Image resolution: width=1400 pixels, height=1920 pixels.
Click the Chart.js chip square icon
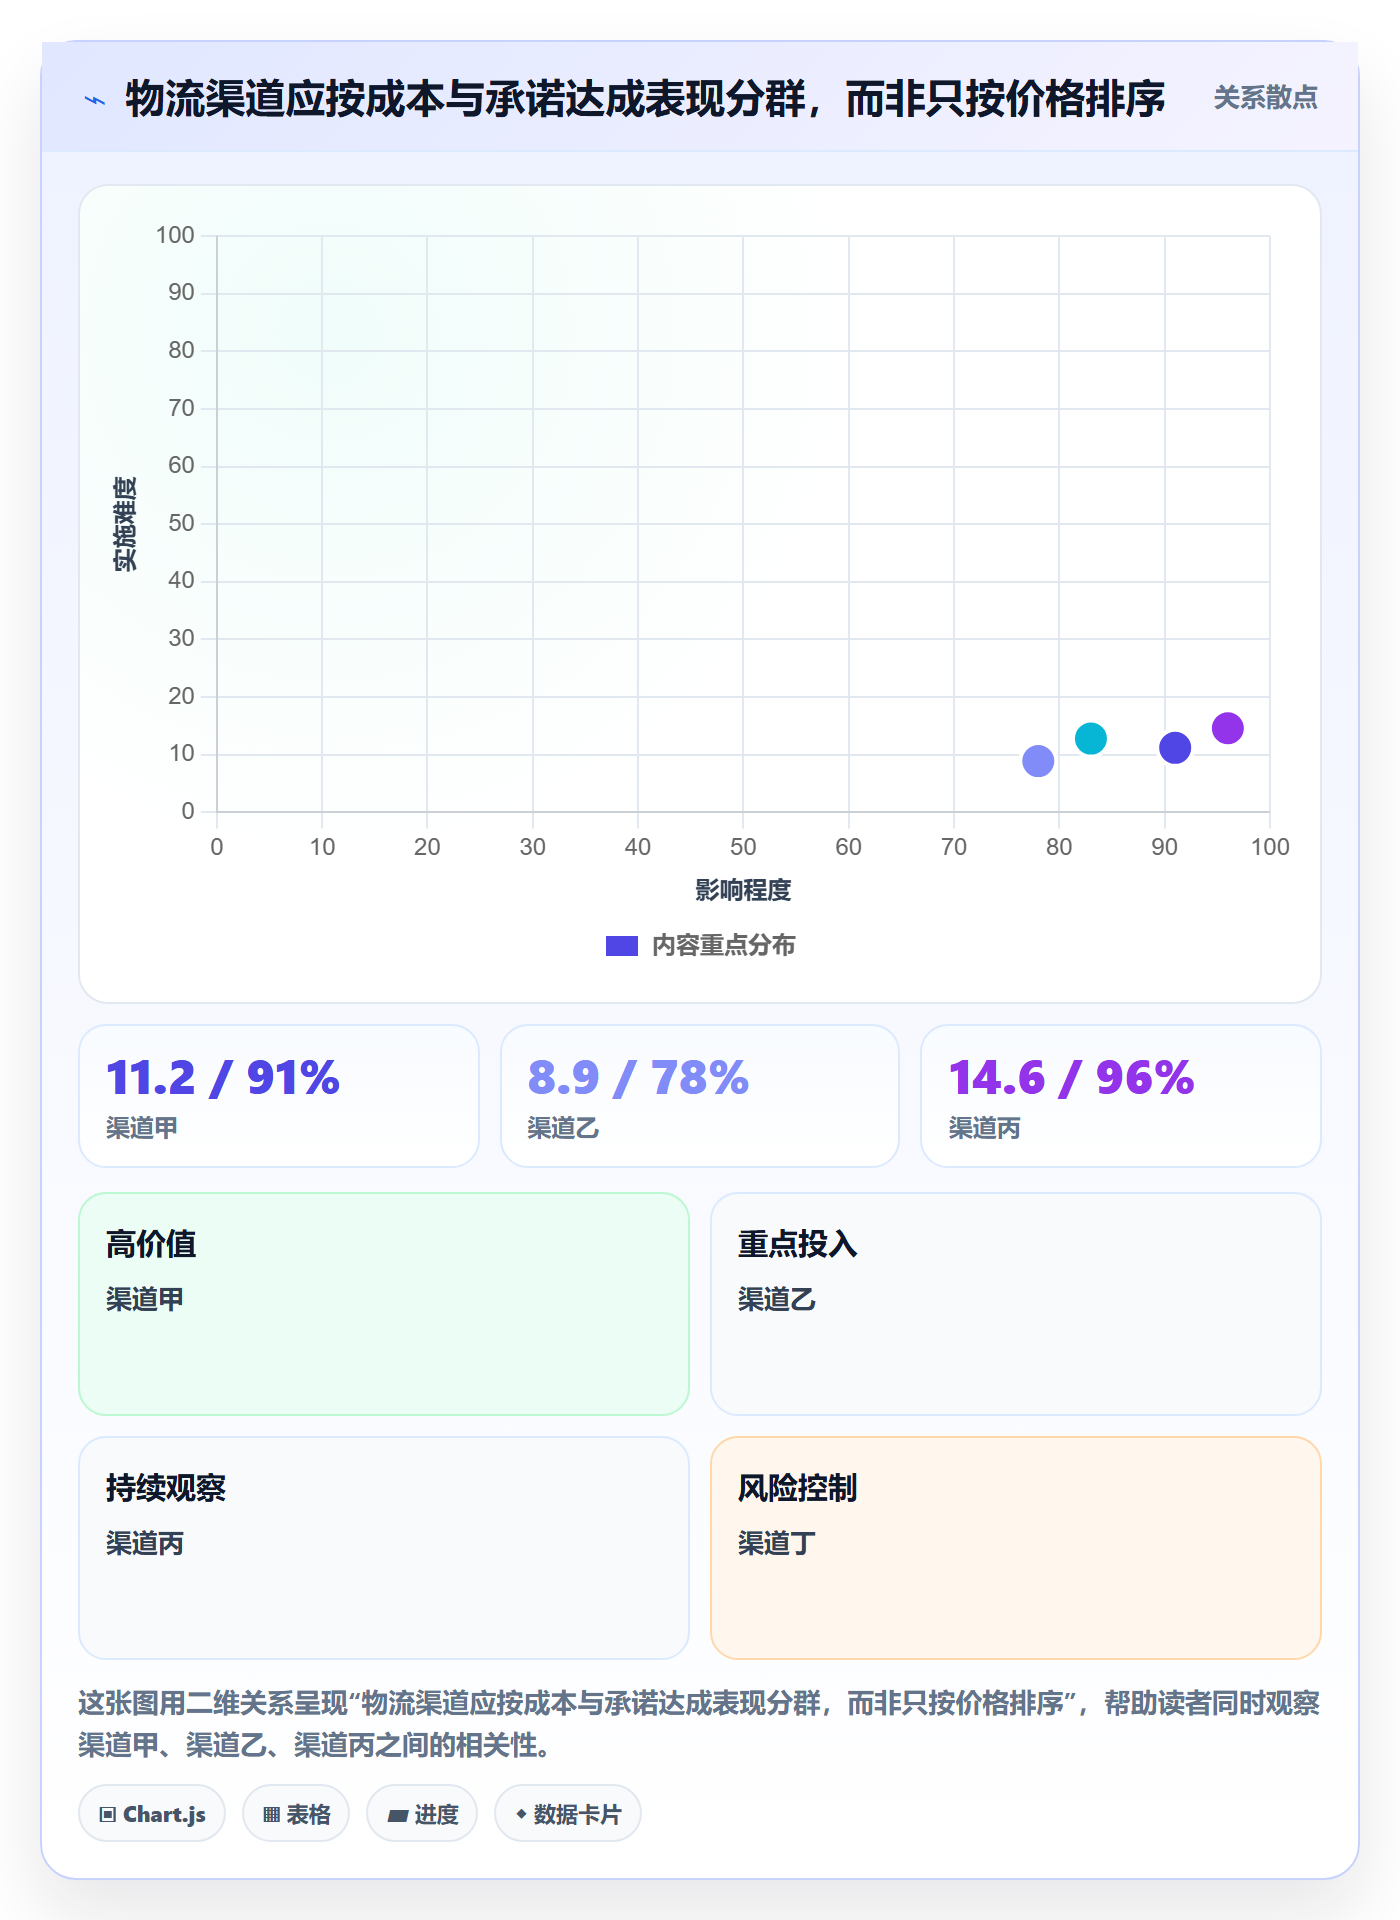(108, 1815)
